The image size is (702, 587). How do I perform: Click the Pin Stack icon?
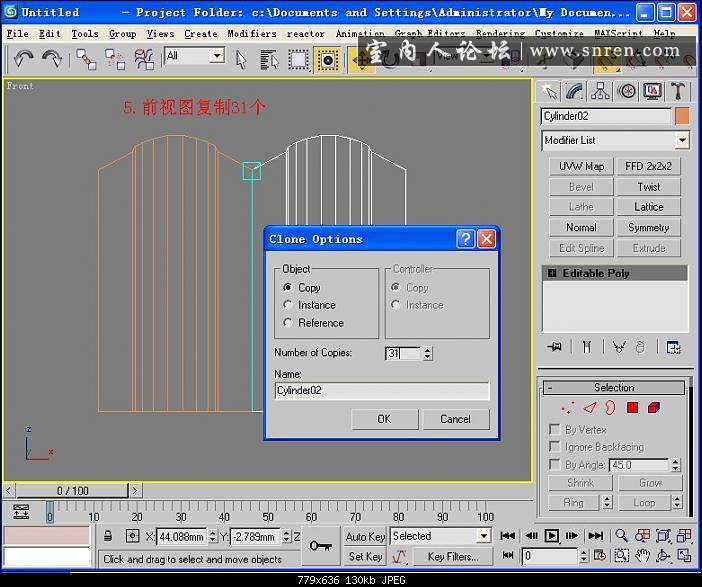tap(554, 347)
